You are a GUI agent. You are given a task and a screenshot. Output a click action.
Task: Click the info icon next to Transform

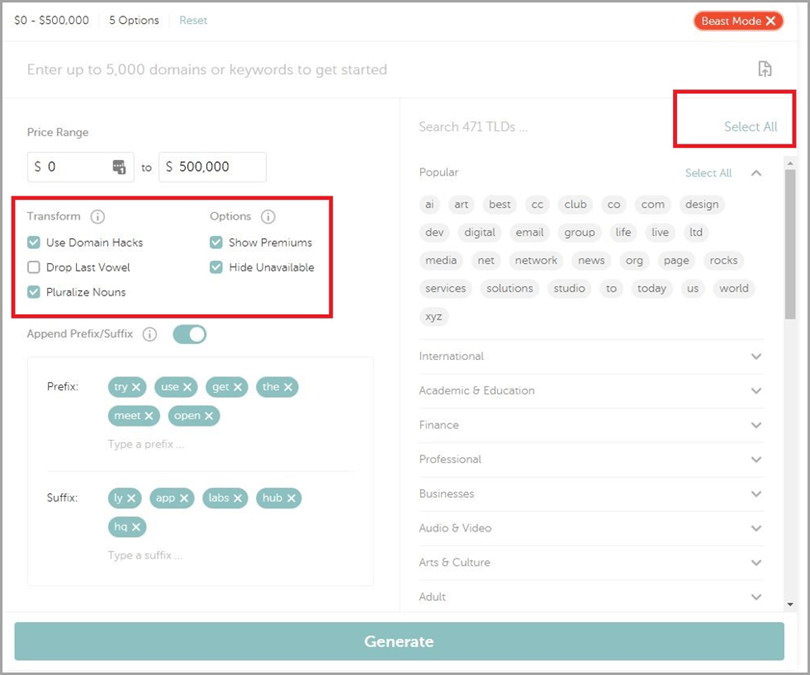click(97, 217)
